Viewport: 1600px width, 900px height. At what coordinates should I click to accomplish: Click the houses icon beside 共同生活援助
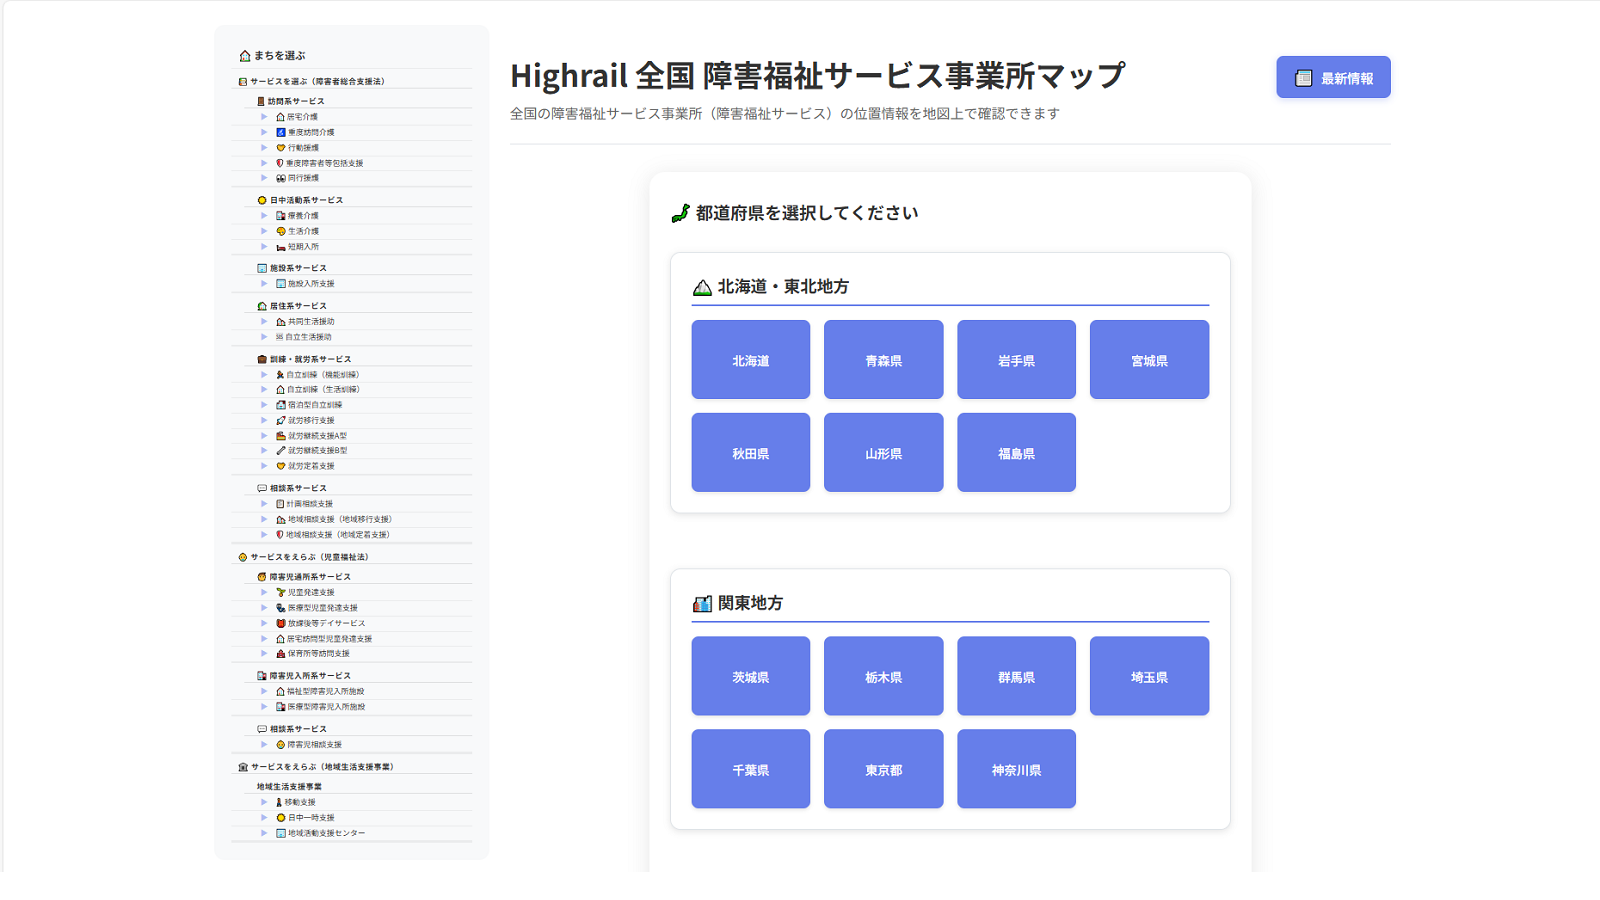coord(281,322)
